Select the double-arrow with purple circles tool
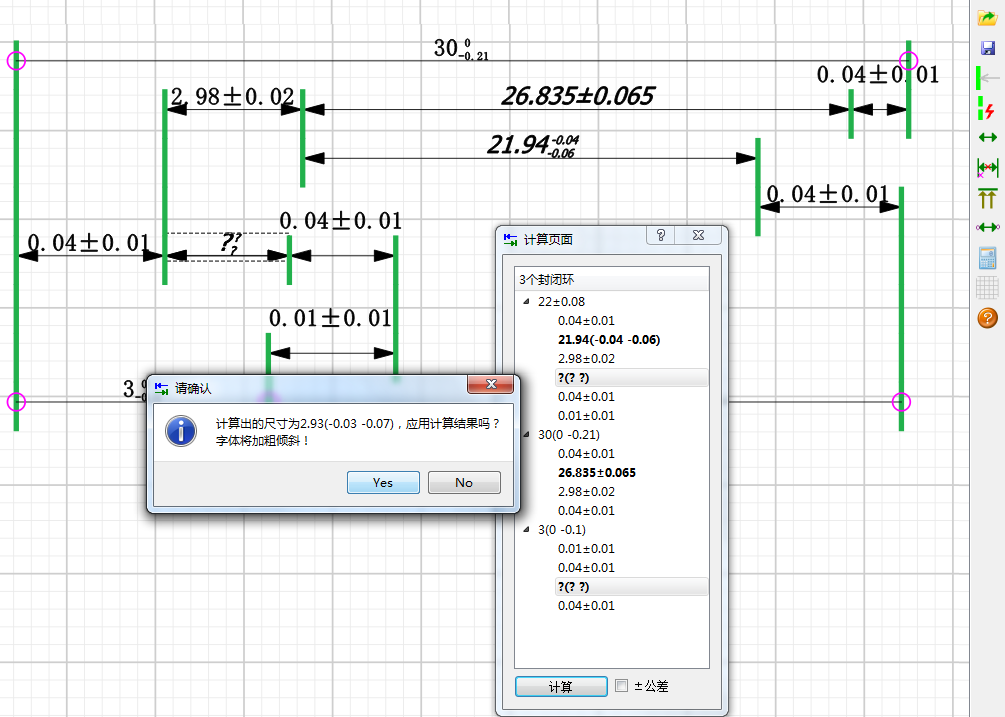 988,227
